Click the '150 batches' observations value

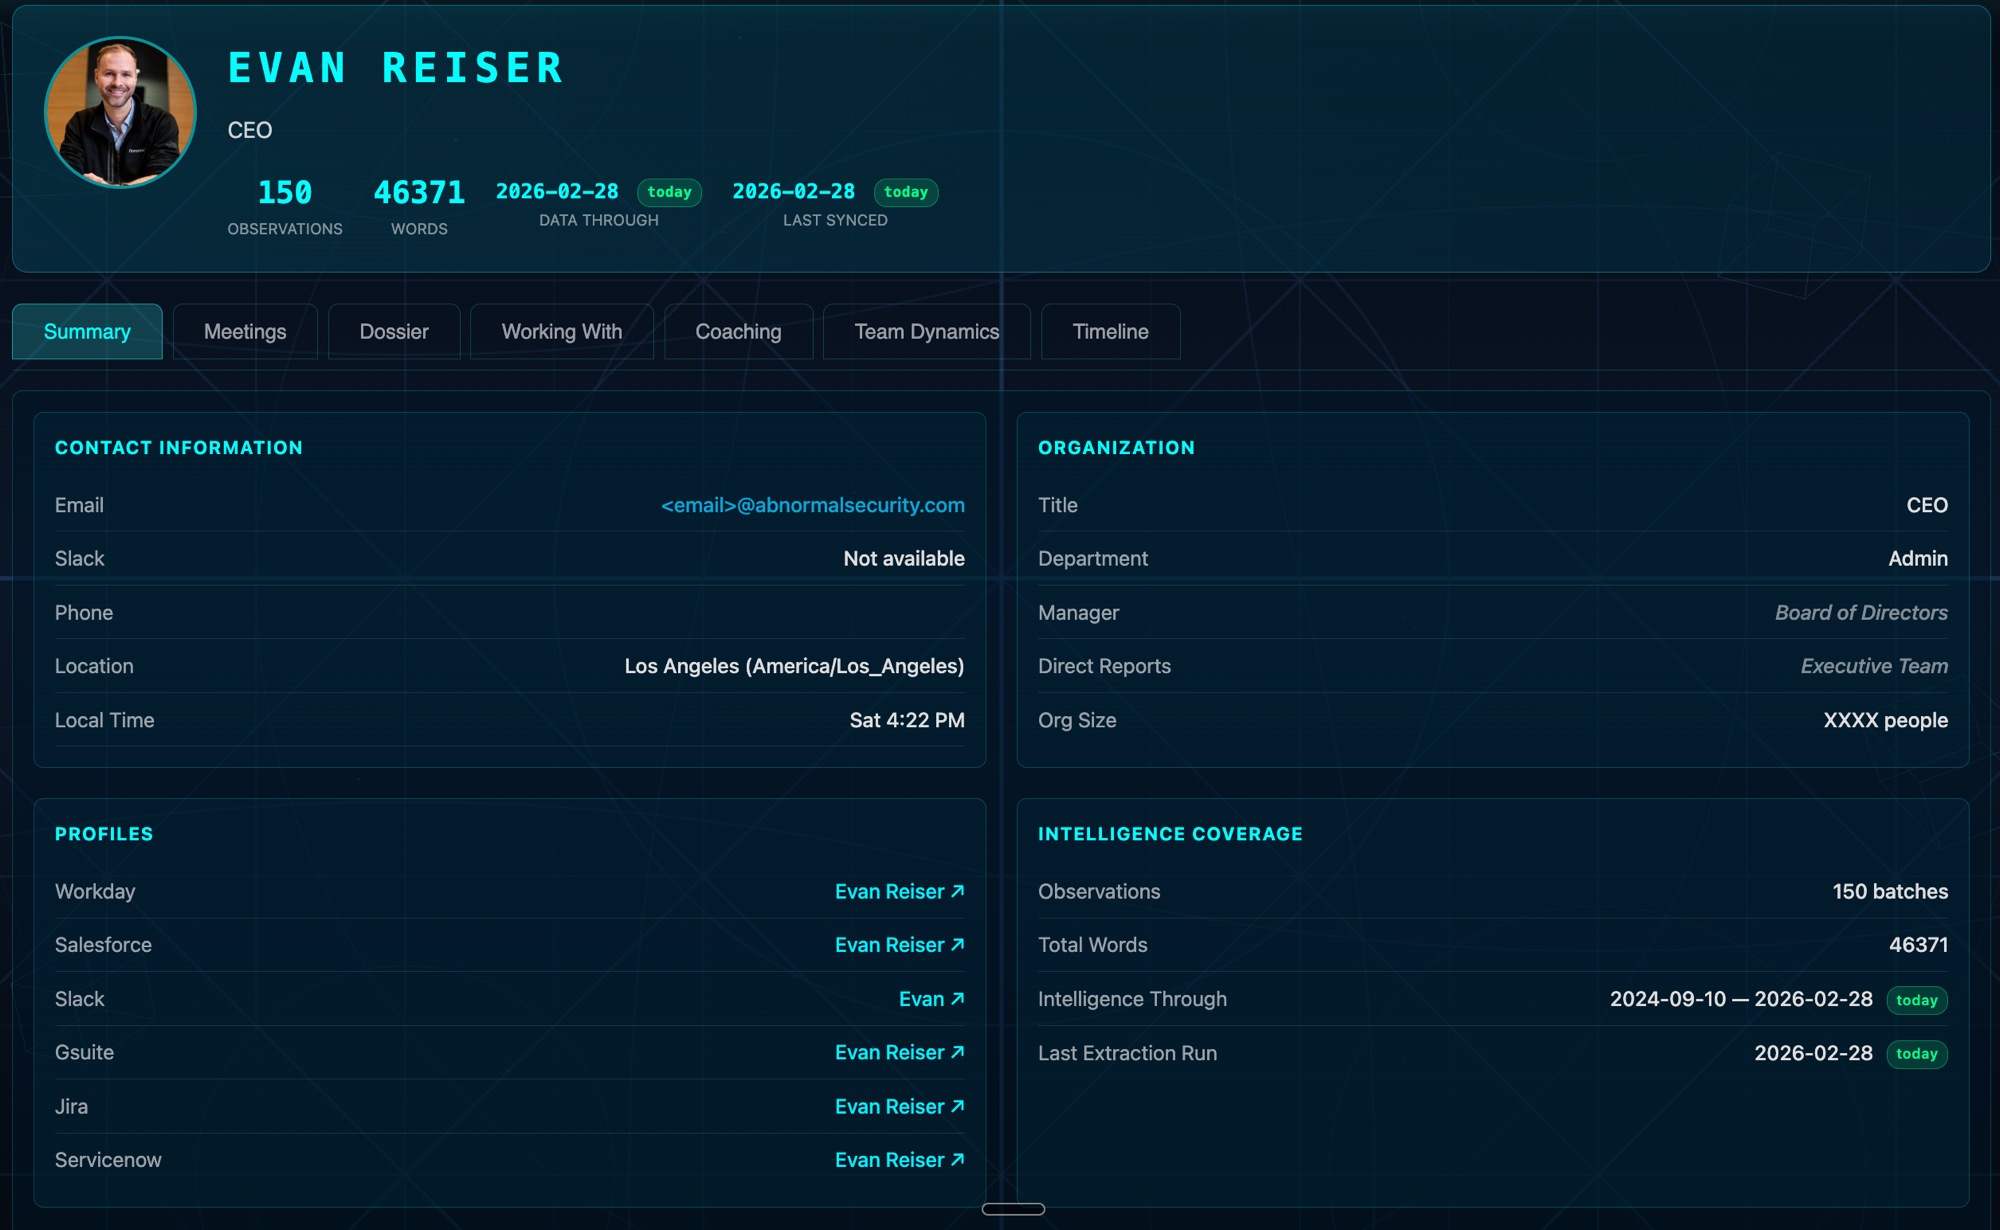[1890, 891]
